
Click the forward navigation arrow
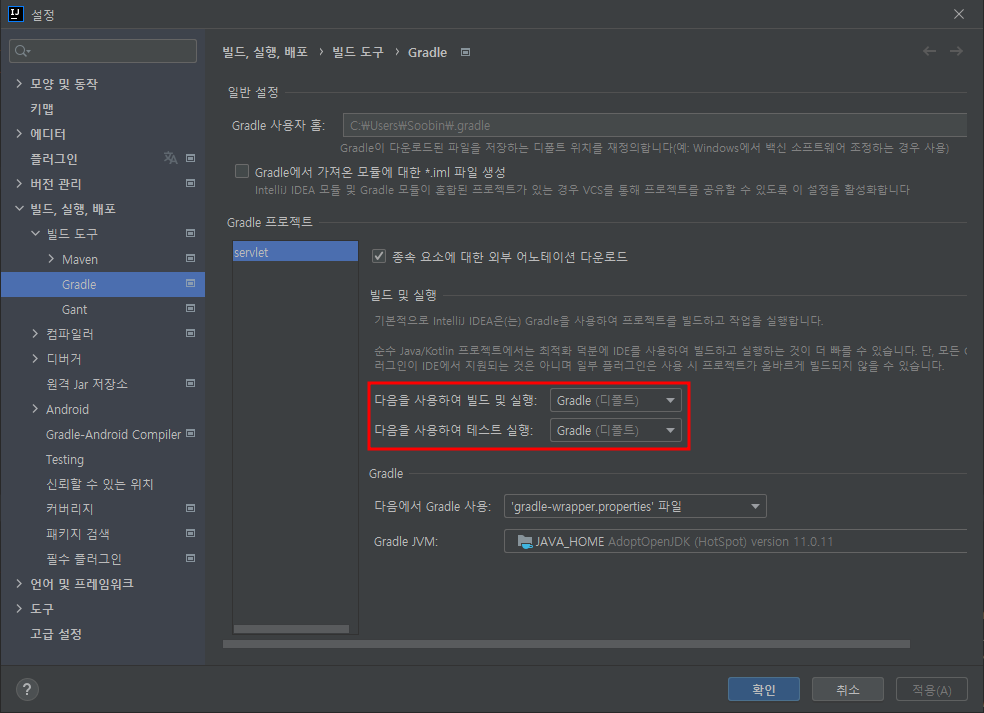coord(956,51)
